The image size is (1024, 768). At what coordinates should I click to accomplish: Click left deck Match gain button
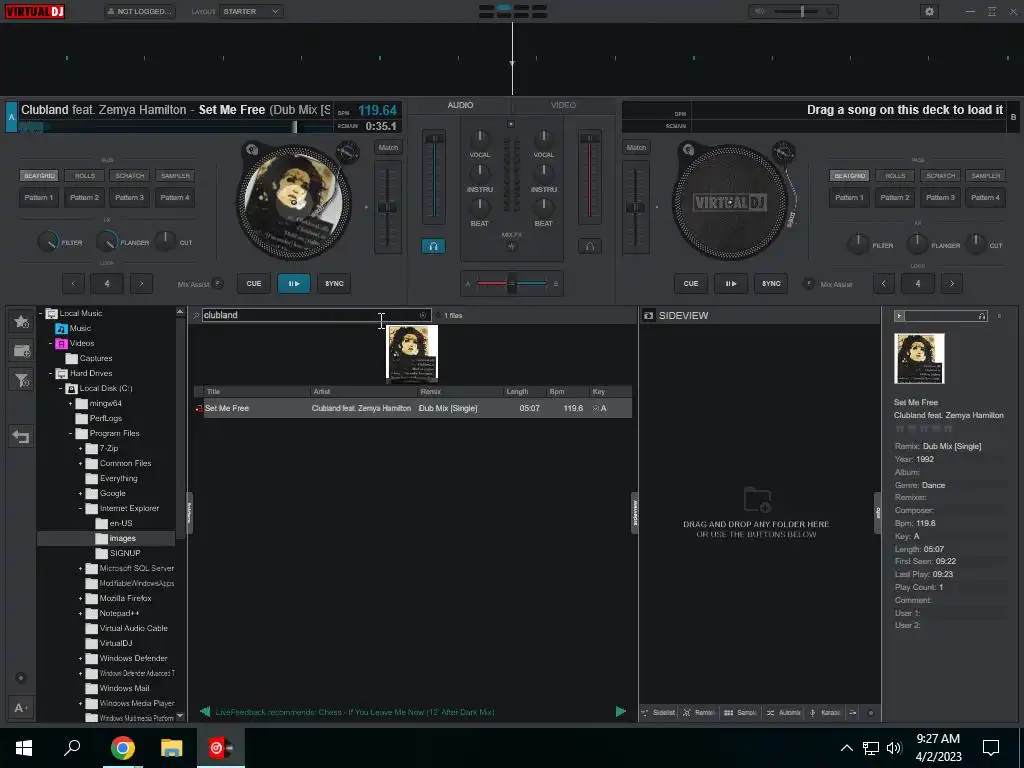pos(388,148)
